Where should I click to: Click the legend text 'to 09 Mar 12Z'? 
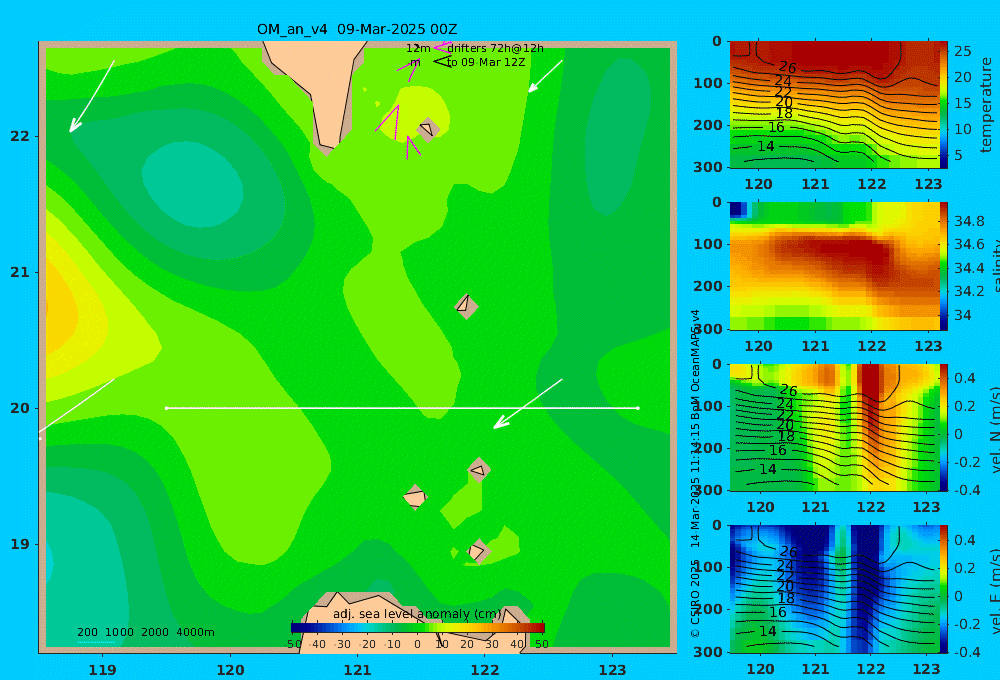(485, 62)
